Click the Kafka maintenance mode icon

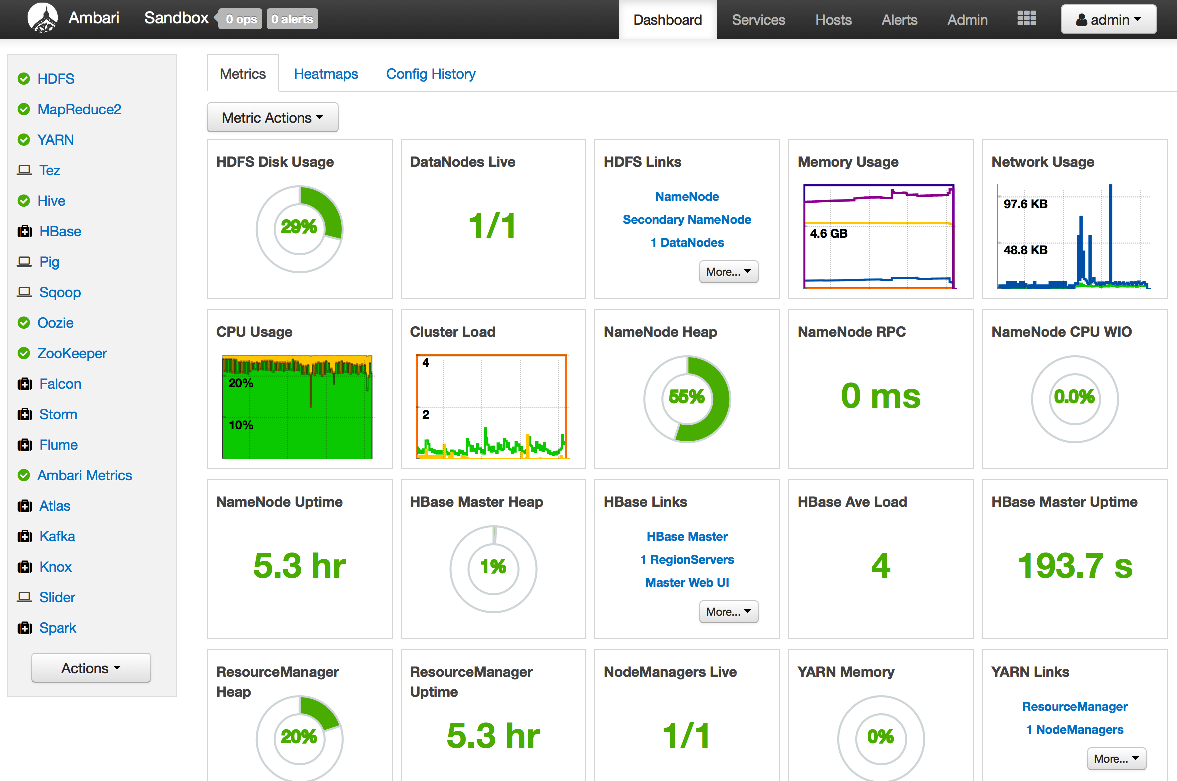pos(25,536)
